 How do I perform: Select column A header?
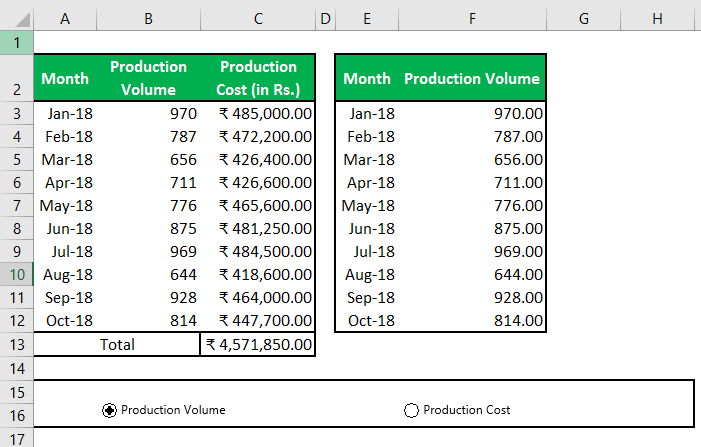coord(65,19)
